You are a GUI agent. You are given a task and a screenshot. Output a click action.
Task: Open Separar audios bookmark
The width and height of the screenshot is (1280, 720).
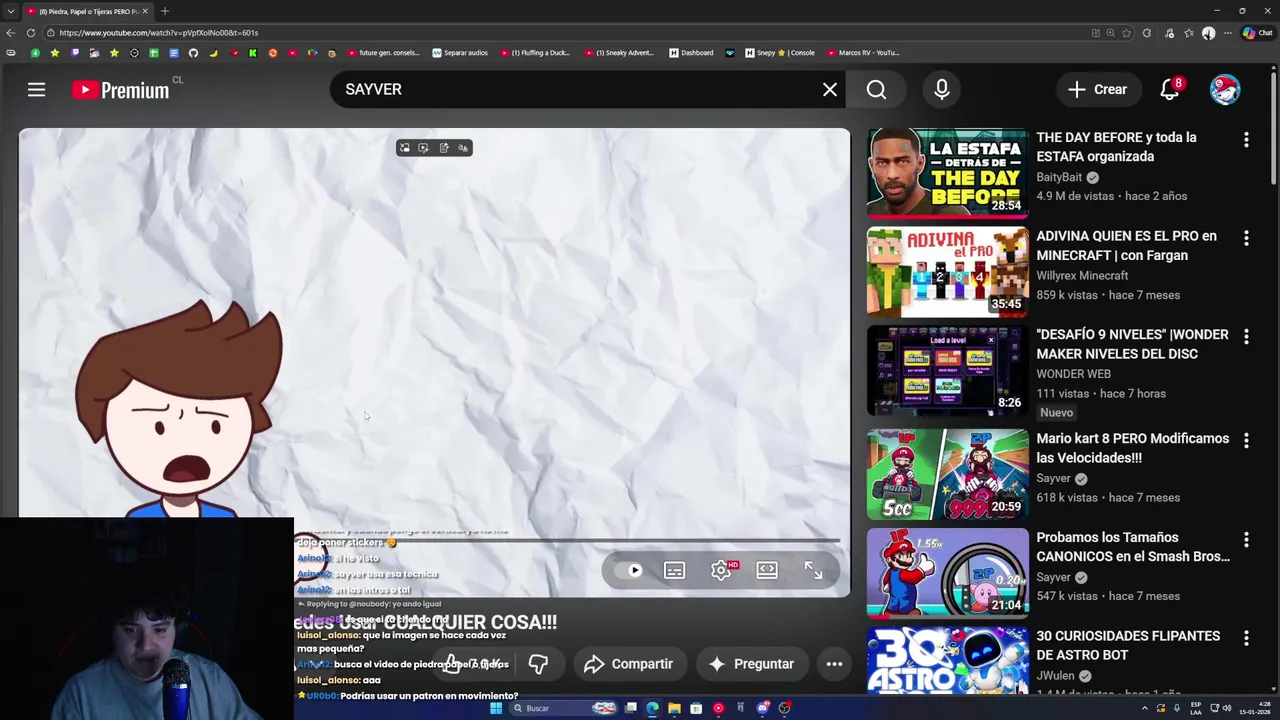460,53
